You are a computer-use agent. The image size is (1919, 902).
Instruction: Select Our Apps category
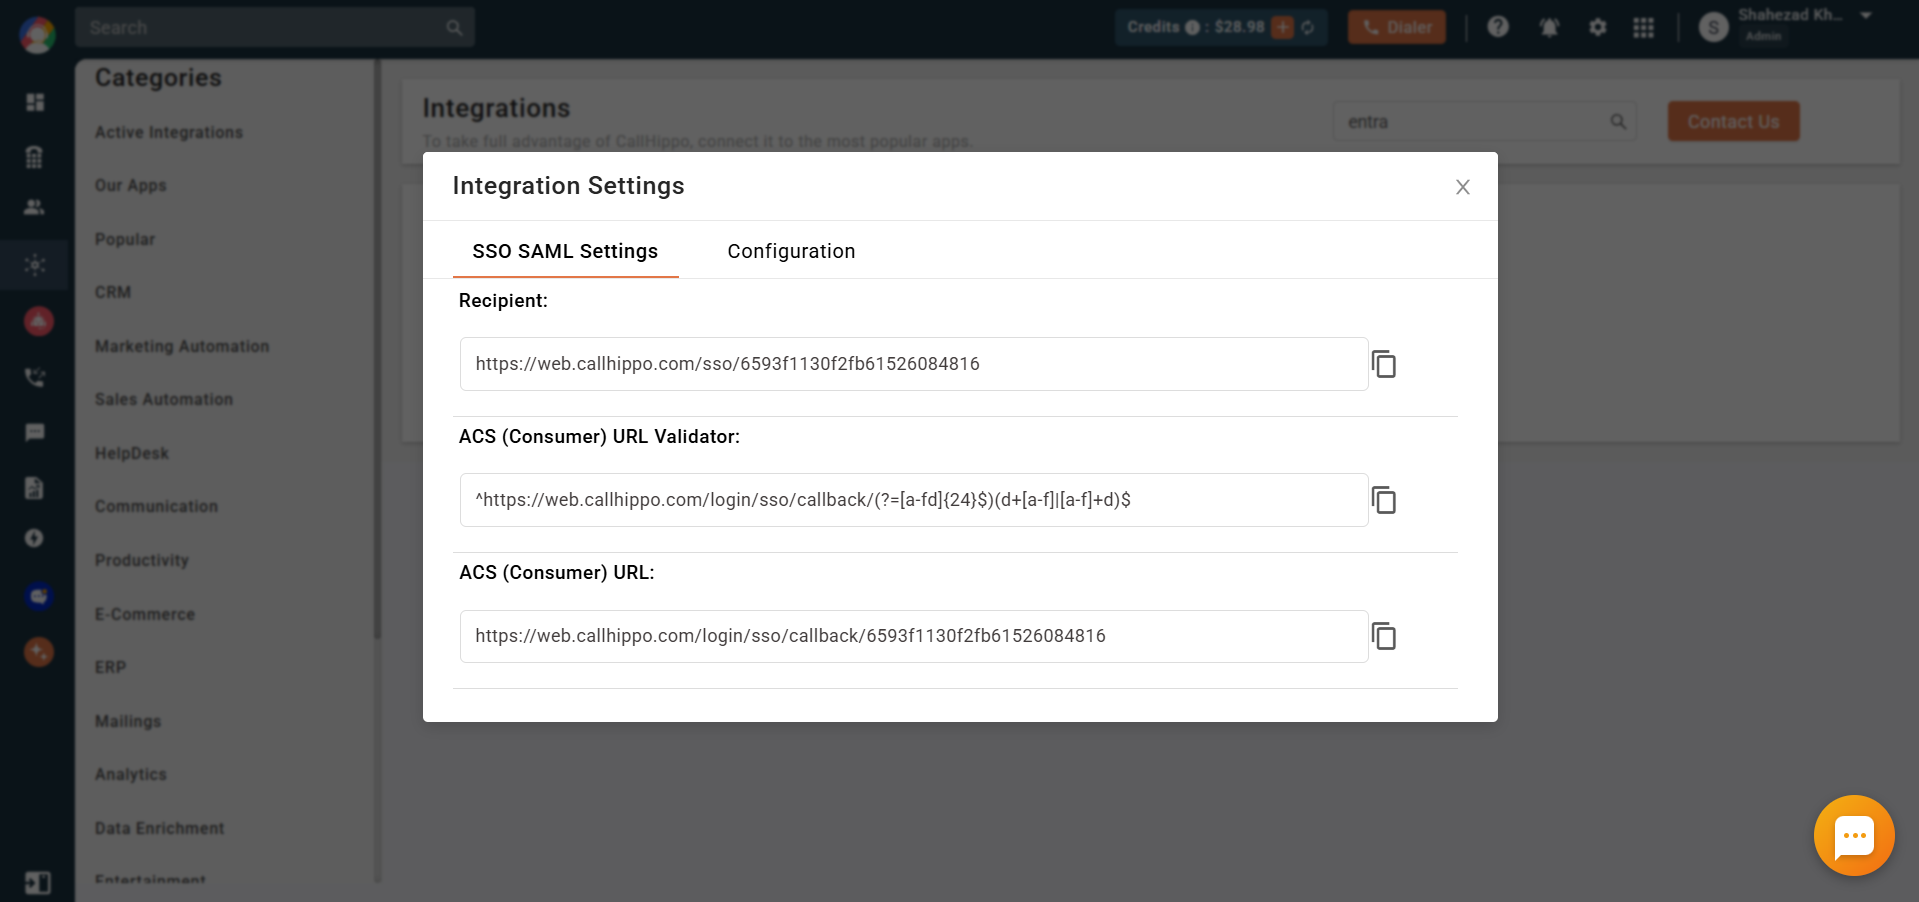[131, 185]
